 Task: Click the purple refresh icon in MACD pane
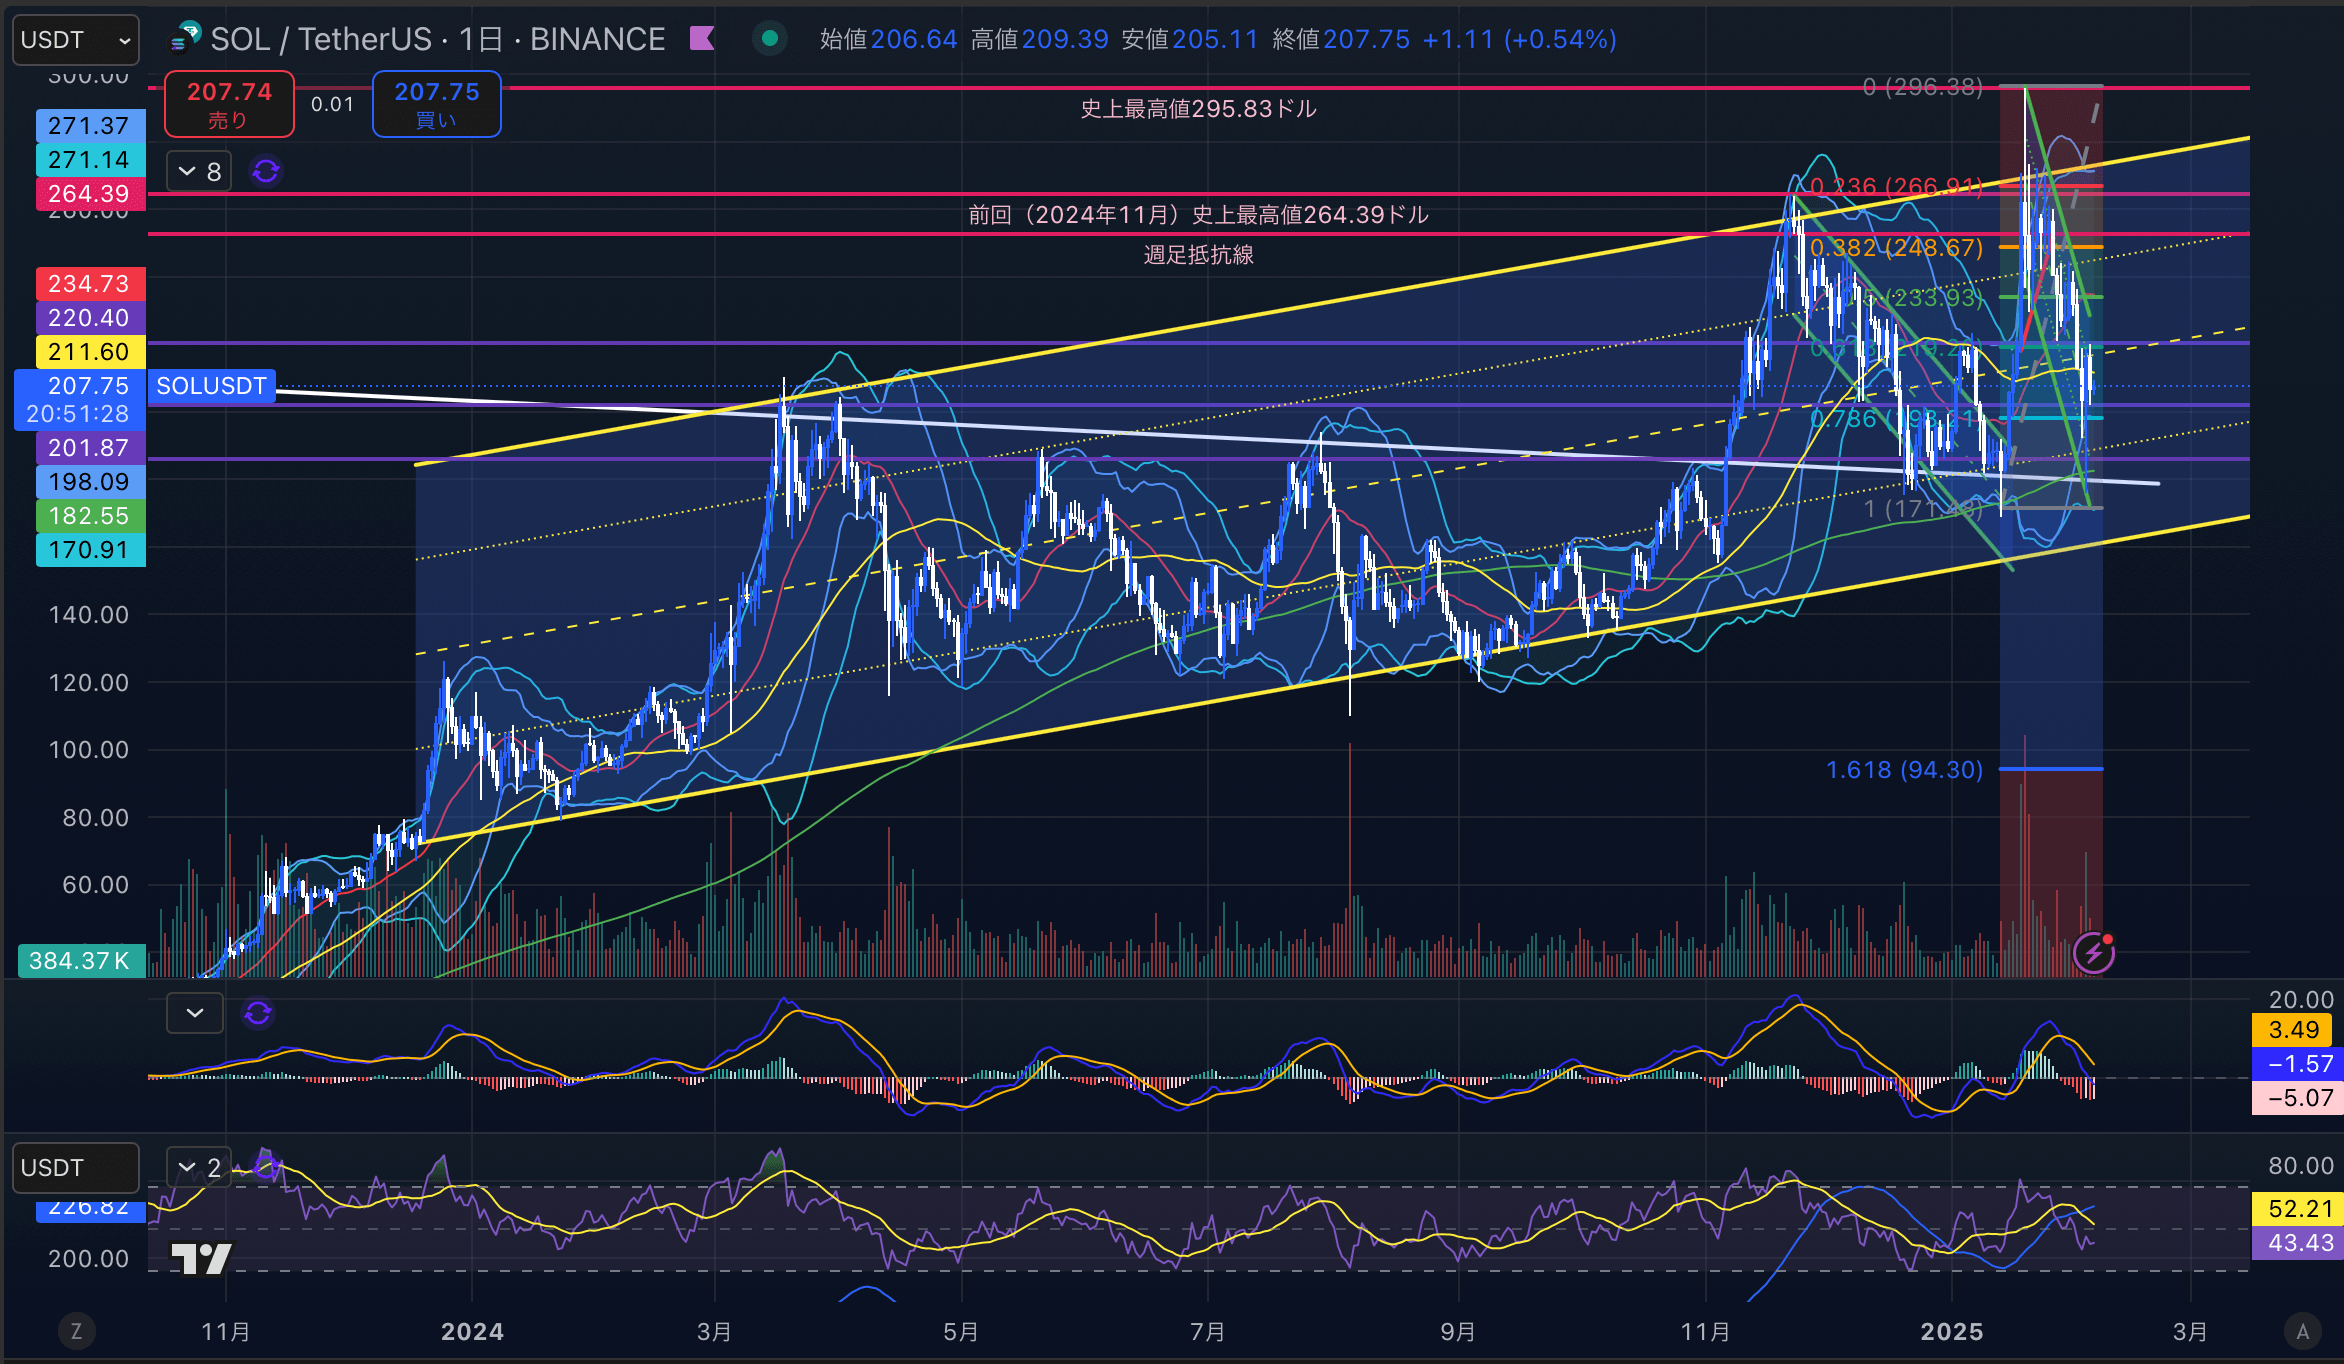(x=258, y=1013)
